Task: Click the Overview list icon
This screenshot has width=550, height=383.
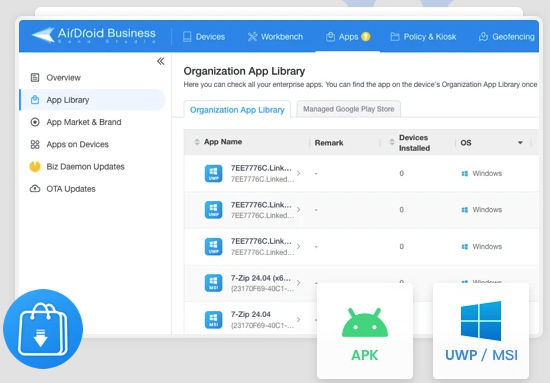Action: click(35, 78)
